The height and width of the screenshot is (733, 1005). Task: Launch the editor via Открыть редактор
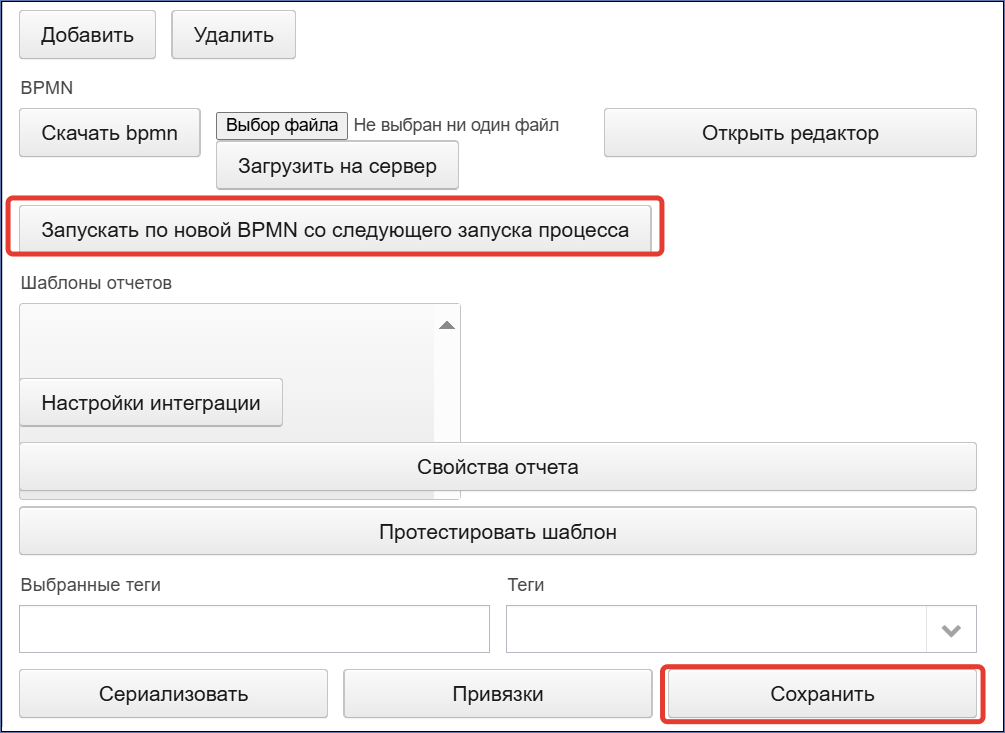point(790,133)
